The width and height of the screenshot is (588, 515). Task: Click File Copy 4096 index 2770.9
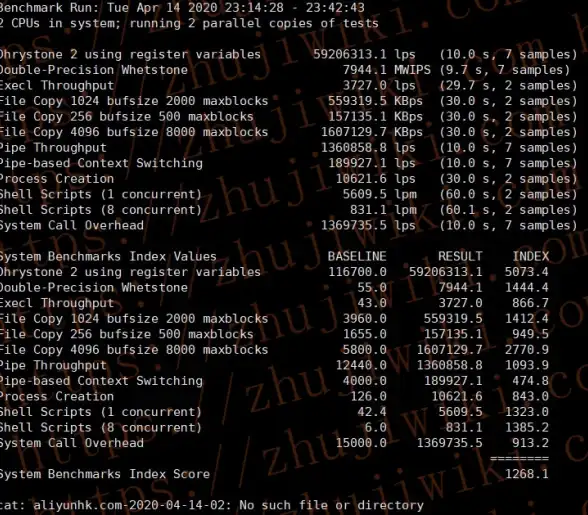coord(526,350)
